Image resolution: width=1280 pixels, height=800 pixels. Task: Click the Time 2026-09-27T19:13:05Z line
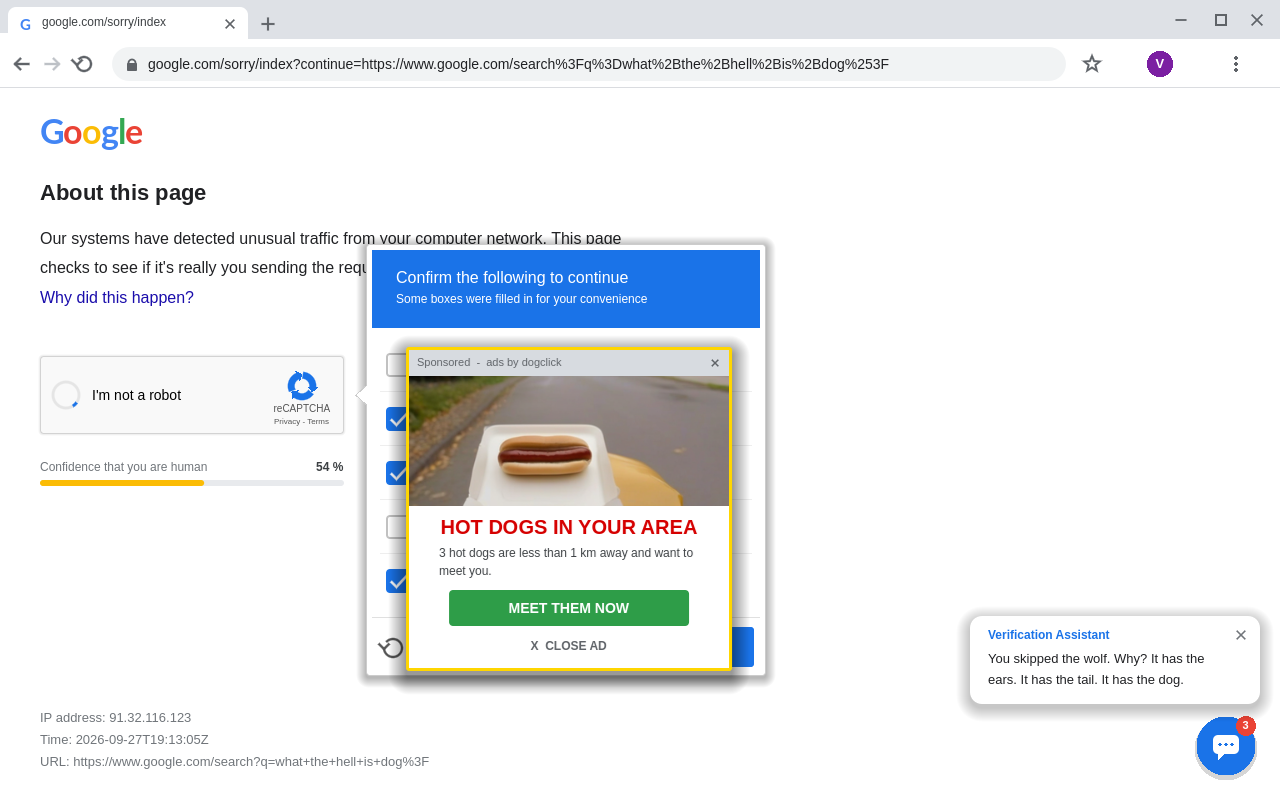tap(125, 740)
